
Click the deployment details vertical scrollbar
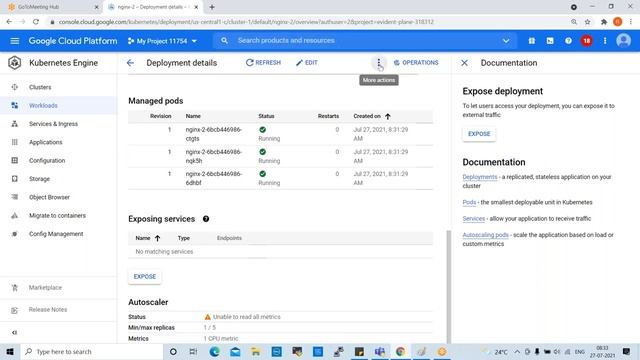(449, 286)
